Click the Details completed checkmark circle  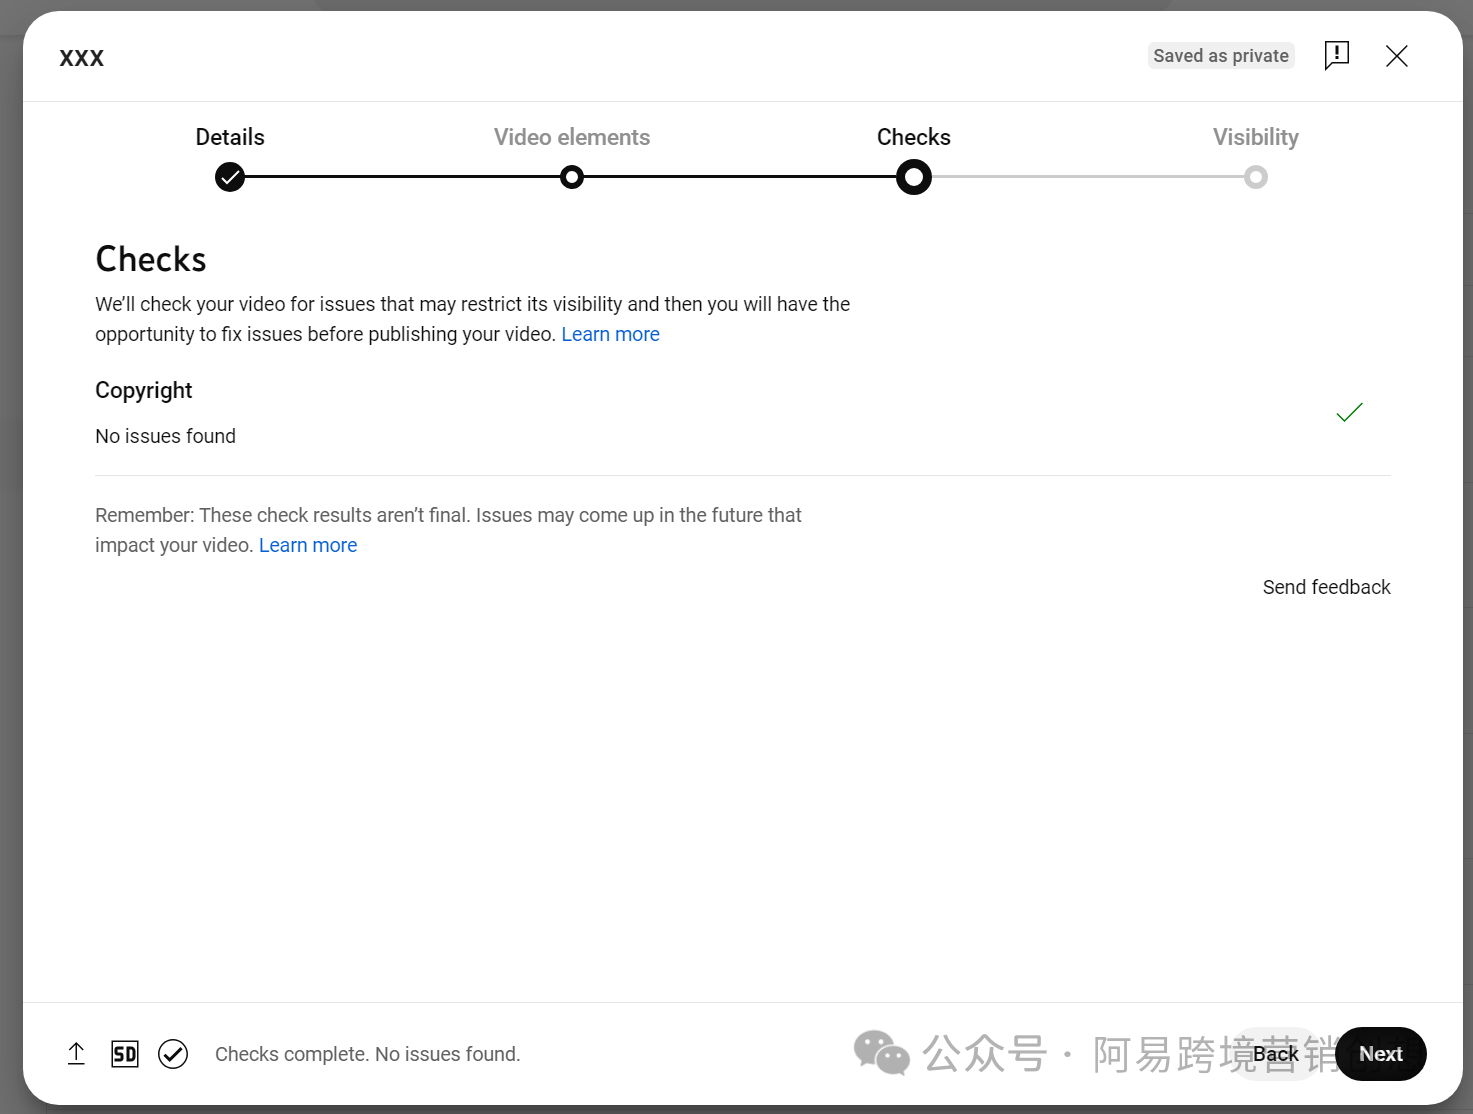coord(230,177)
